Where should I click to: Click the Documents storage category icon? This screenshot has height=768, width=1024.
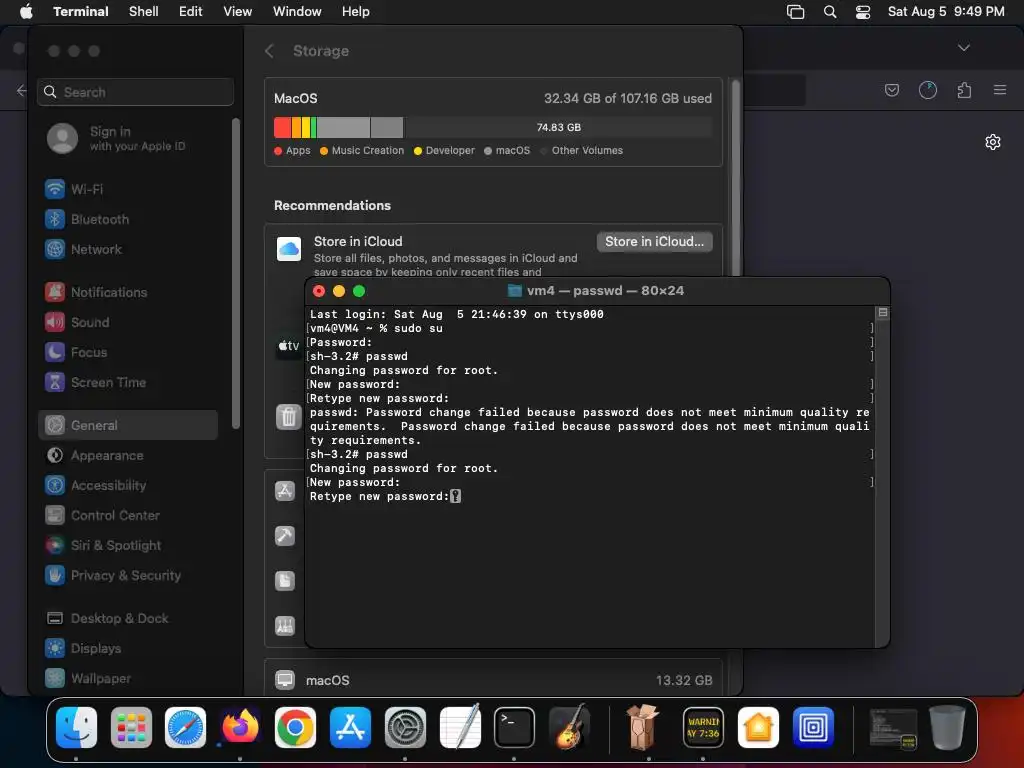[x=285, y=581]
